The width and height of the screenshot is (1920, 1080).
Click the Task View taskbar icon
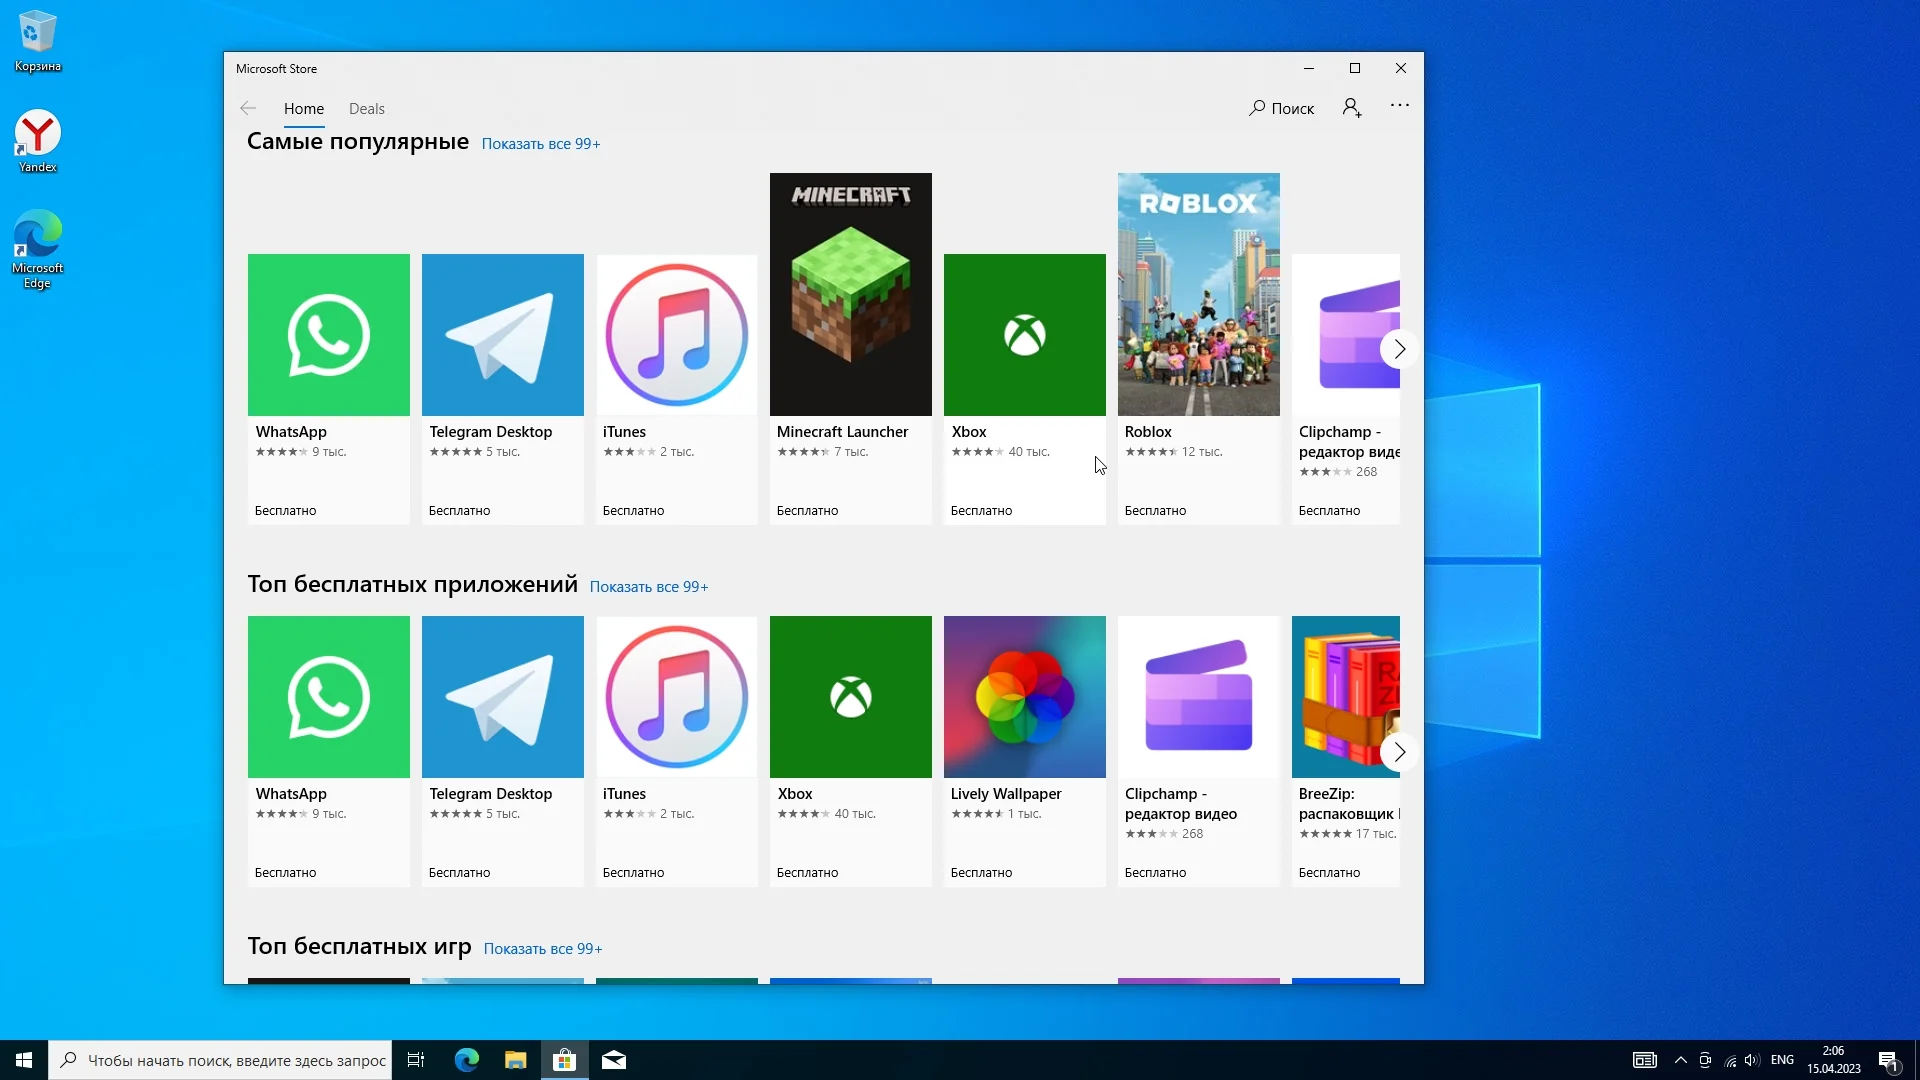[x=416, y=1060]
